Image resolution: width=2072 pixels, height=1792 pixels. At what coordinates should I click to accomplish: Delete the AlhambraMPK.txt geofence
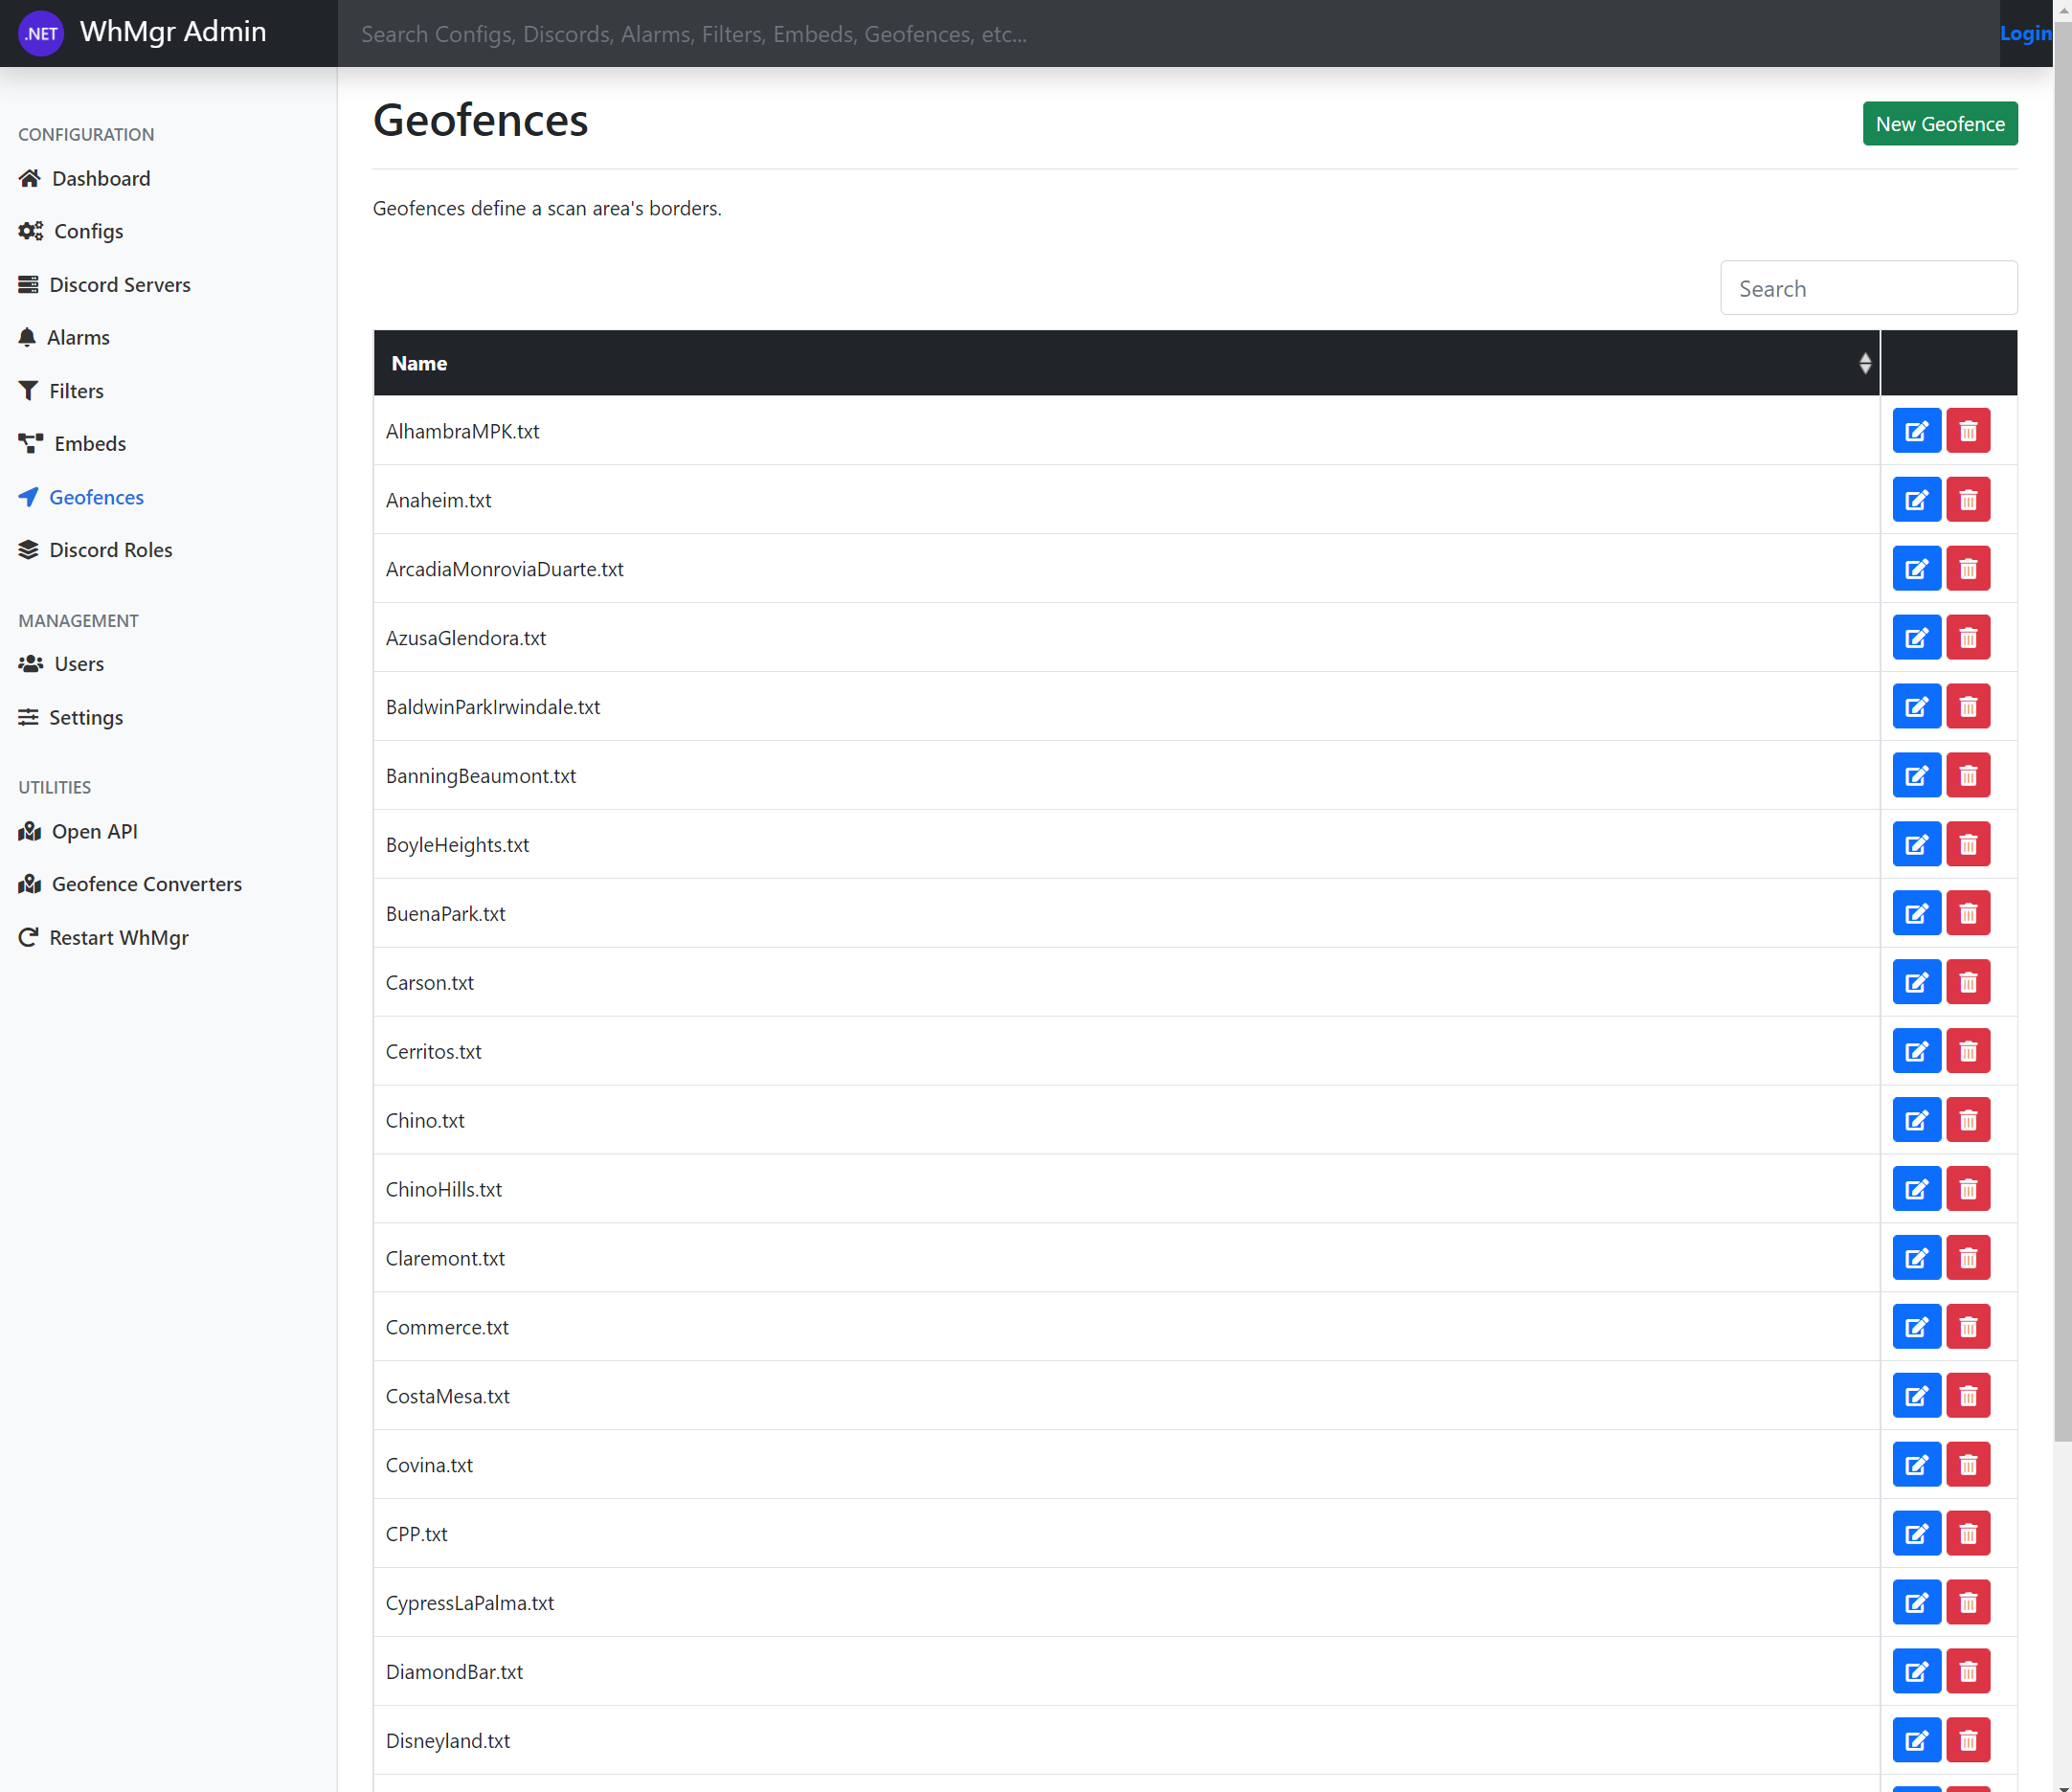tap(1968, 431)
